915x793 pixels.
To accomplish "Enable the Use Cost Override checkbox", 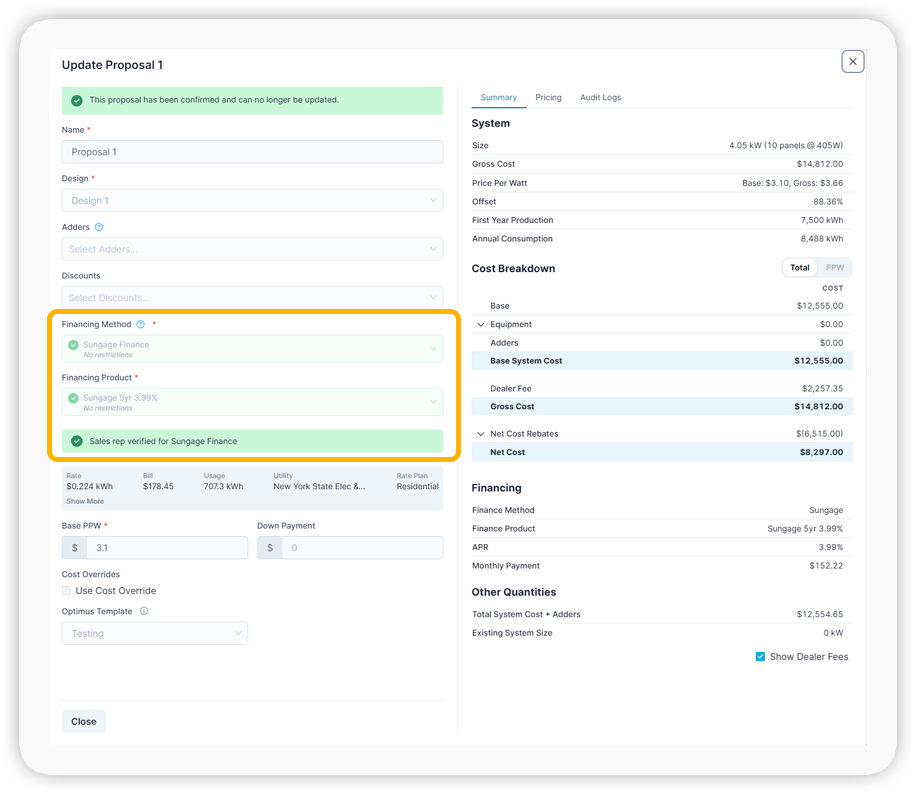I will pyautogui.click(x=67, y=590).
